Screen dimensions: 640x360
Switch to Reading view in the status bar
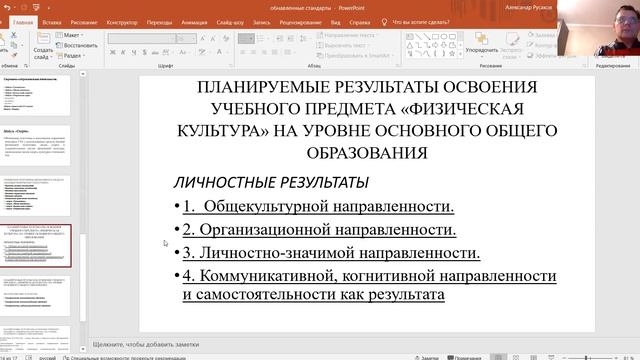coord(533,358)
